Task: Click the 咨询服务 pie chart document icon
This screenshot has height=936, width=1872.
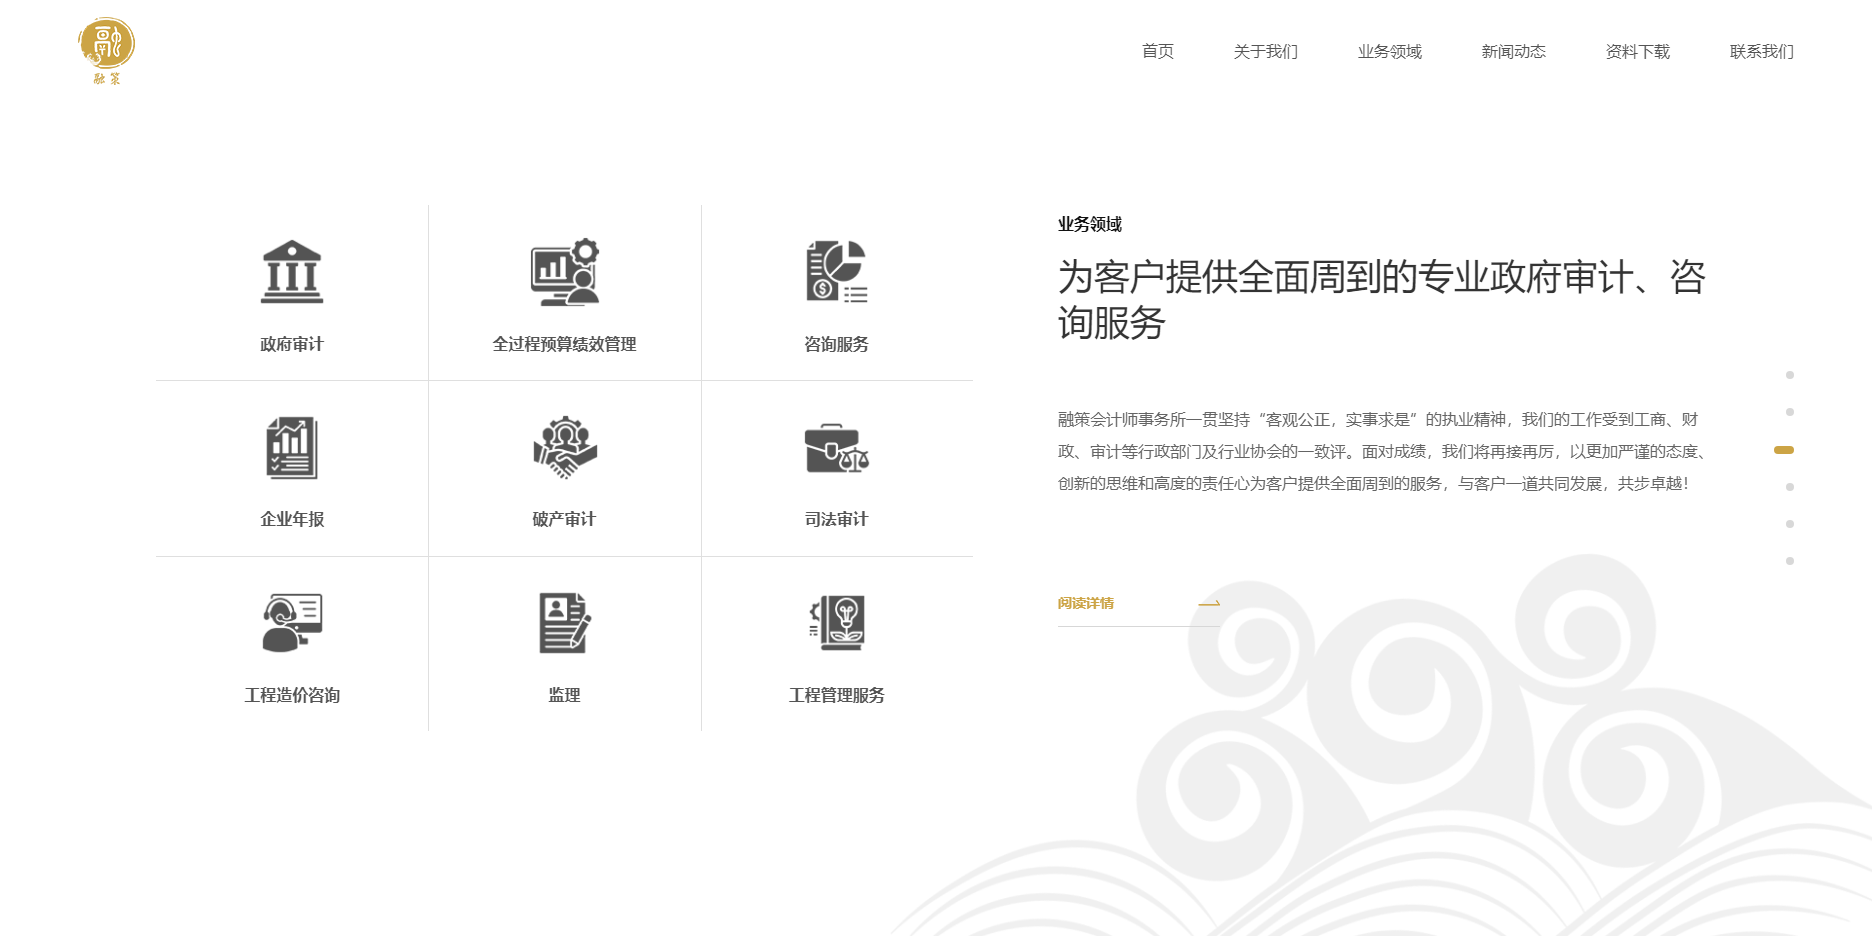Action: 837,271
